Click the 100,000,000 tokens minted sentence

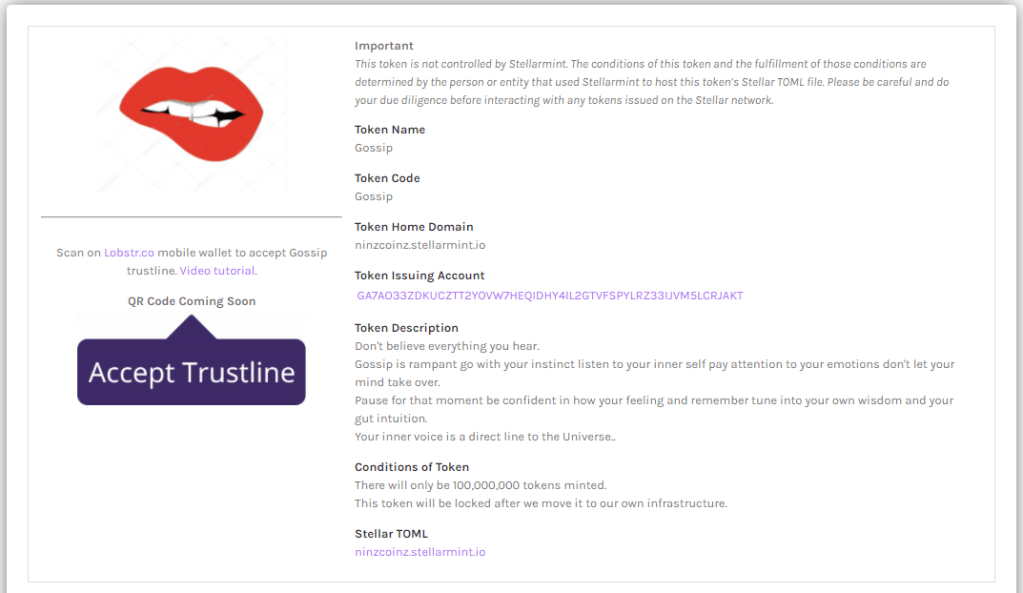click(x=480, y=485)
